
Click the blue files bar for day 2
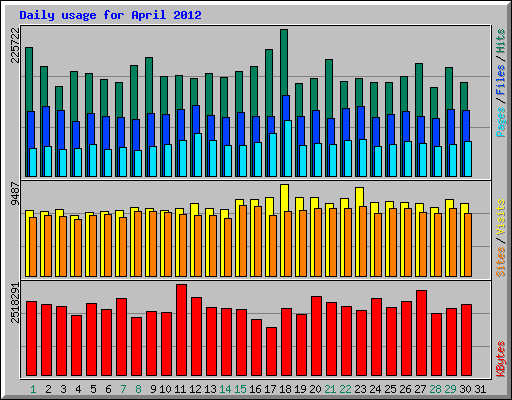(x=46, y=126)
